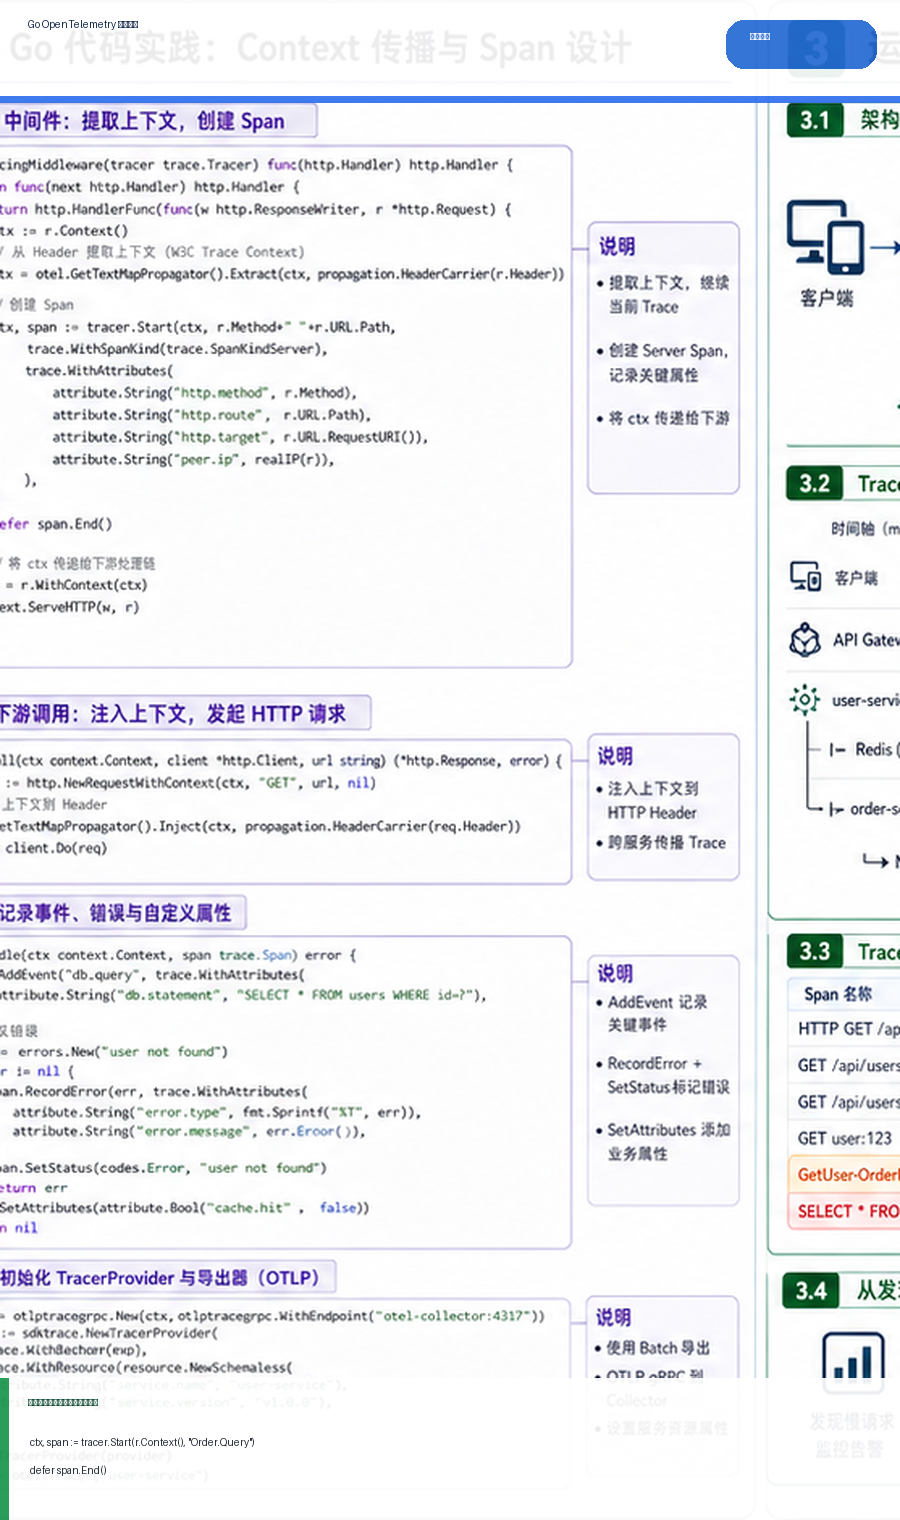This screenshot has width=900, height=1520.
Task: Click the 'SetAttributes 添加业务属性' note bullet
Action: click(x=663, y=1141)
